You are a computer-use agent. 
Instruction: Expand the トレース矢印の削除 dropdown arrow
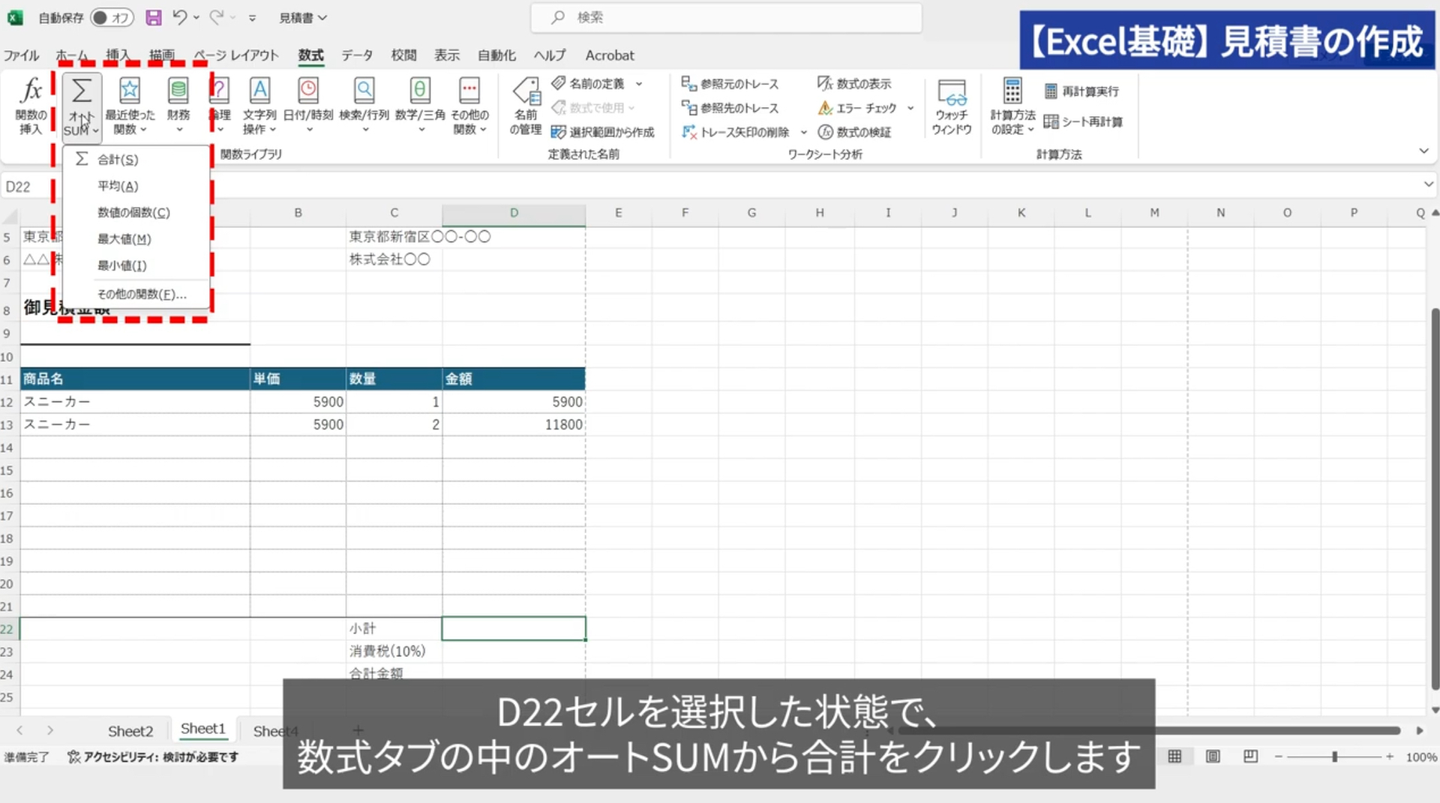click(803, 132)
